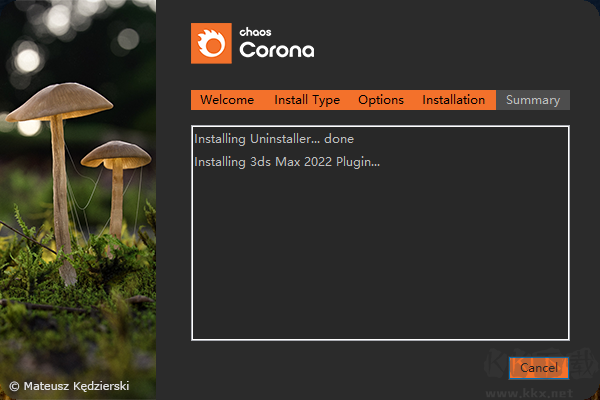This screenshot has height=400, width=600.
Task: Click the "chaos" wordmark above Corona
Action: (x=256, y=32)
